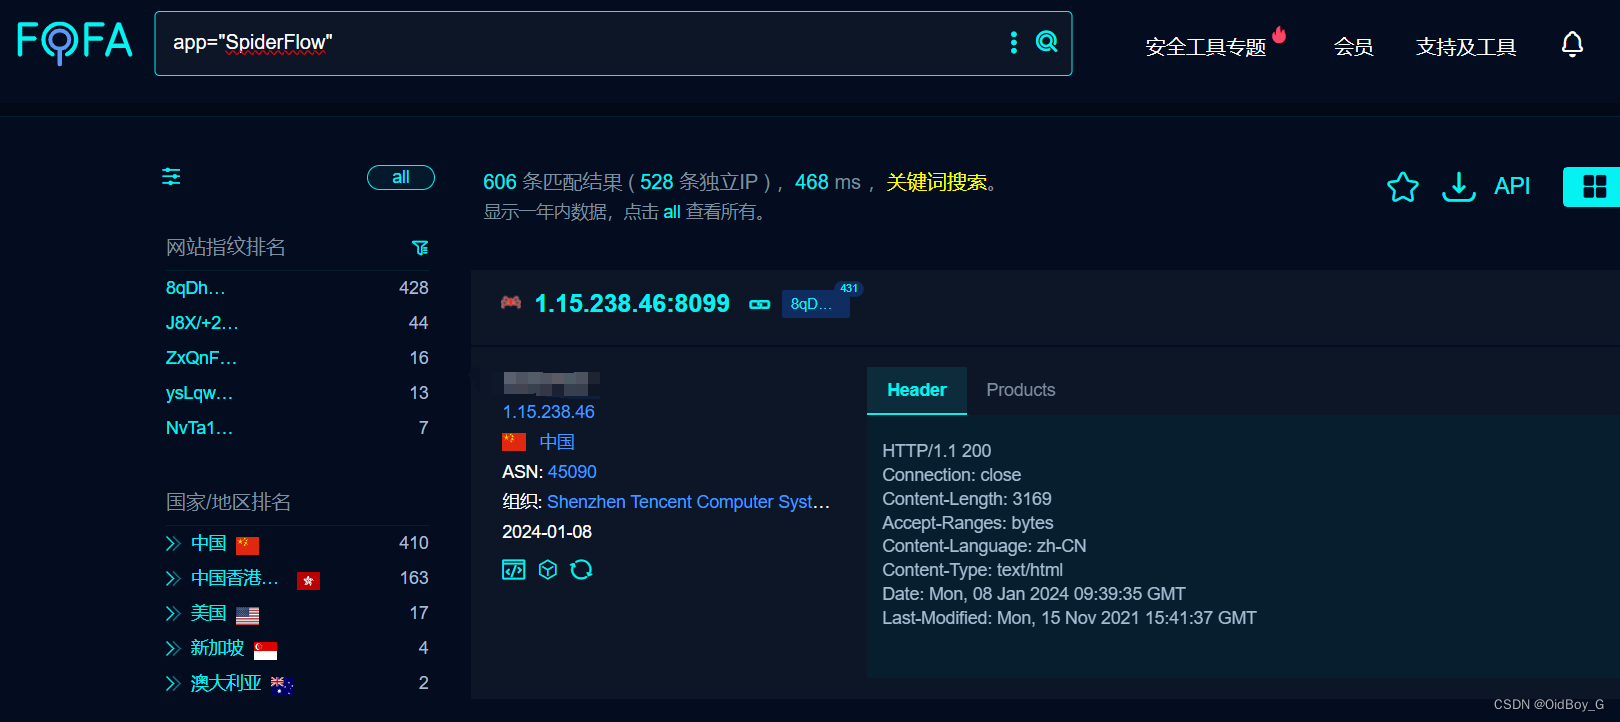
Task: Click the date 2024-01-08
Action: [547, 532]
